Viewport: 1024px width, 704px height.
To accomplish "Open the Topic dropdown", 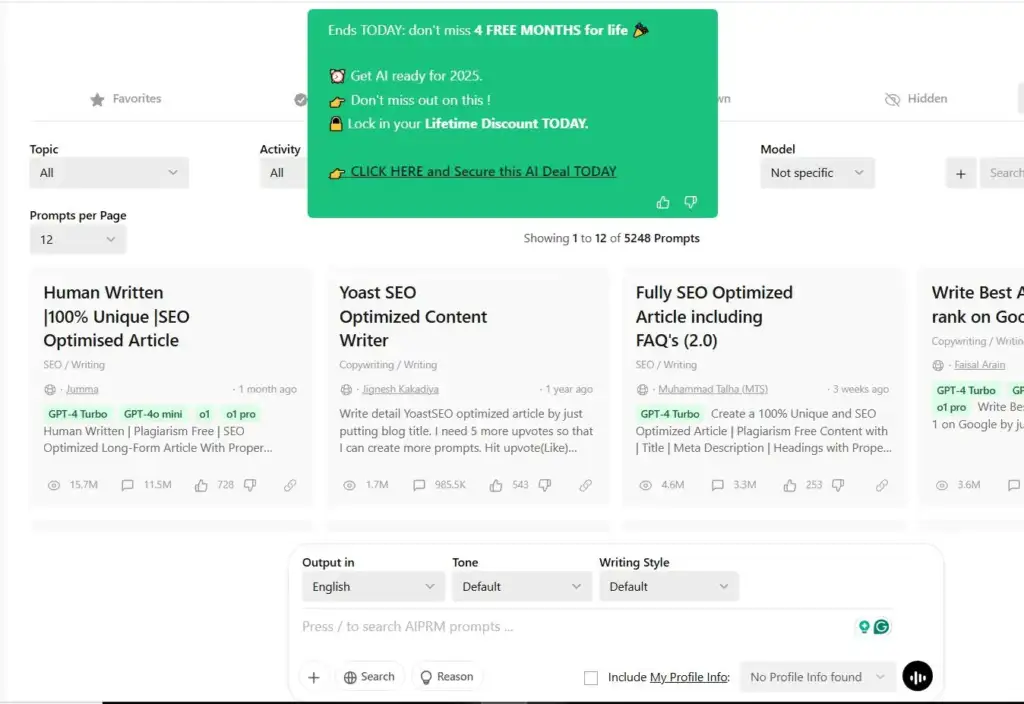I will [109, 173].
